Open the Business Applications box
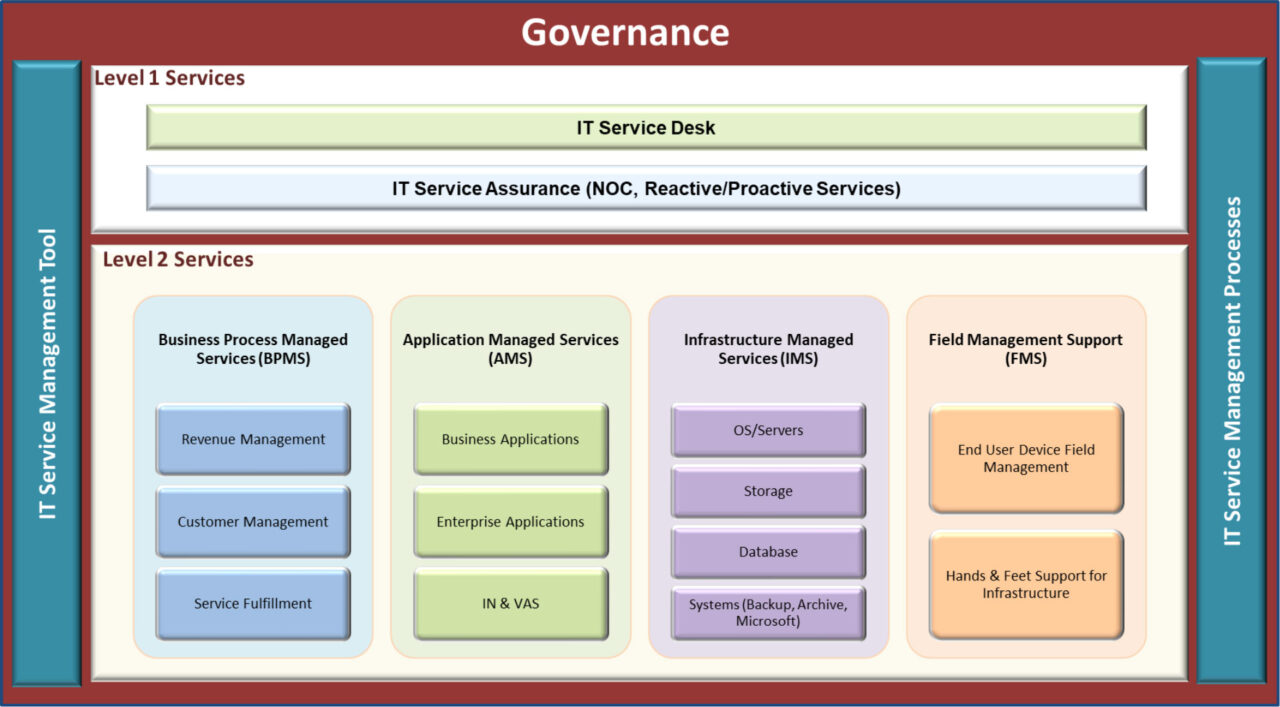The height and width of the screenshot is (707, 1280). point(510,439)
